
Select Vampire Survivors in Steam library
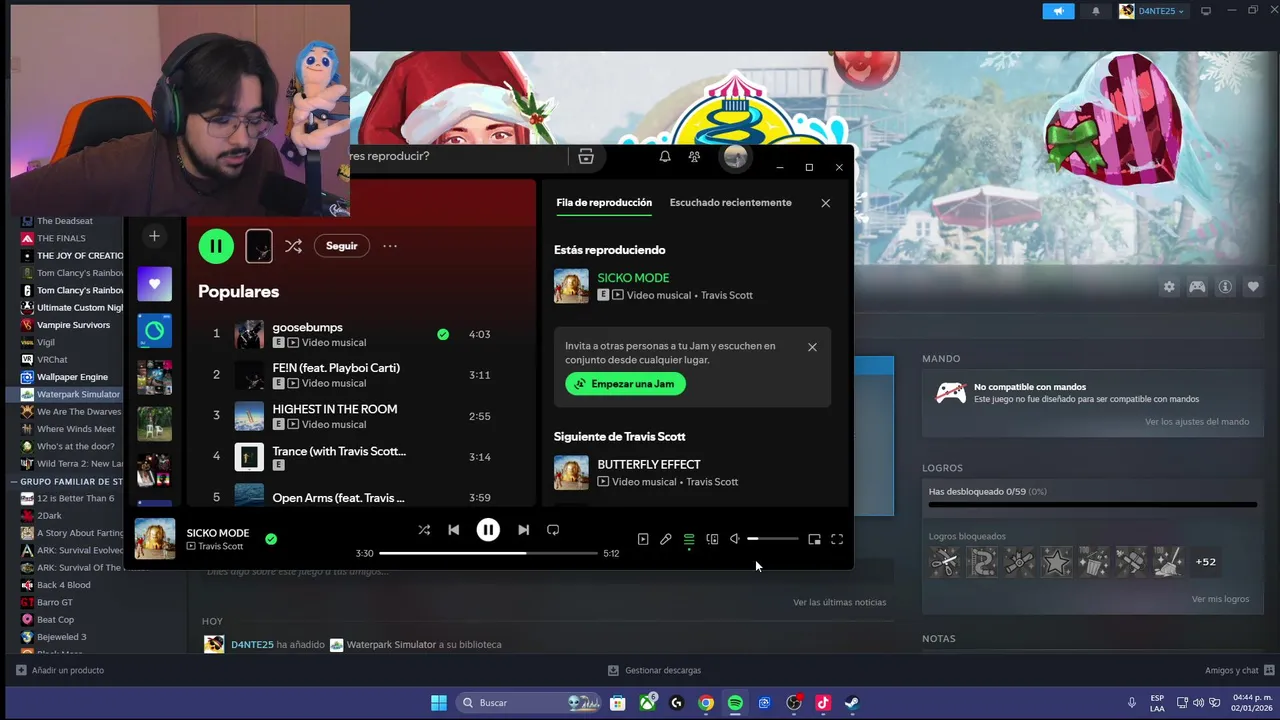[x=72, y=325]
